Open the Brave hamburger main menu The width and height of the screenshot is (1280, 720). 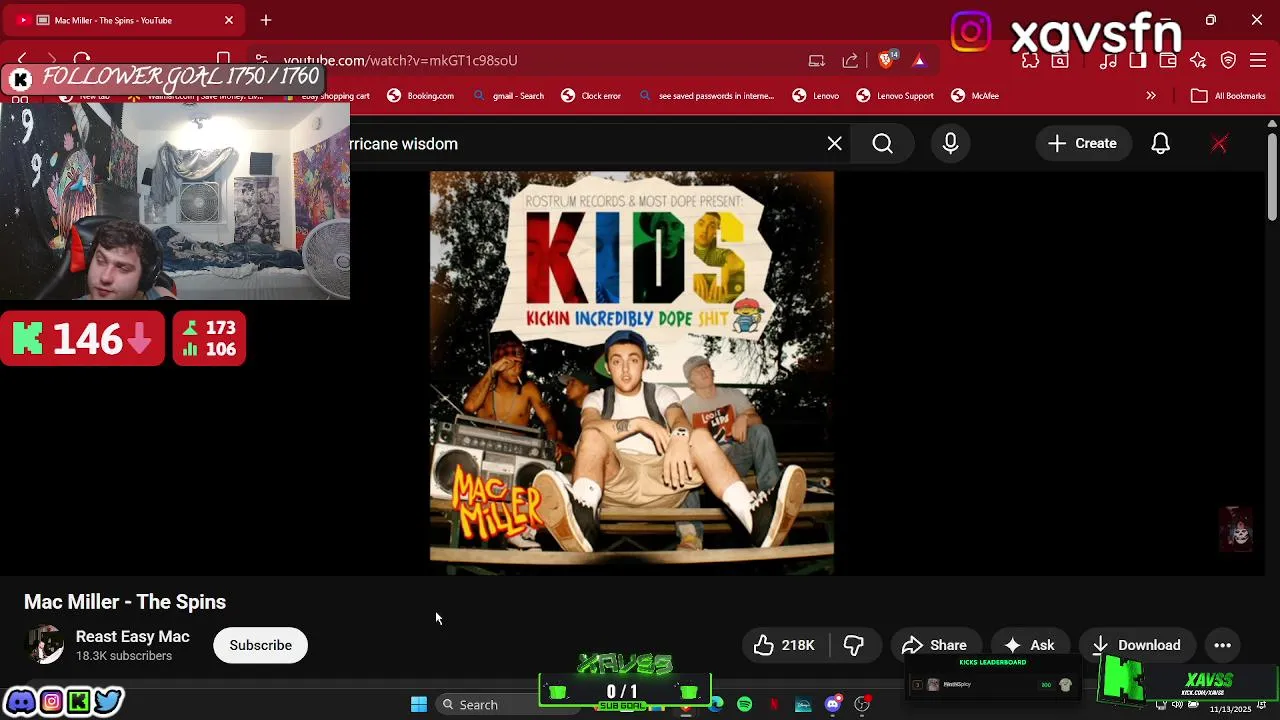click(x=1259, y=61)
